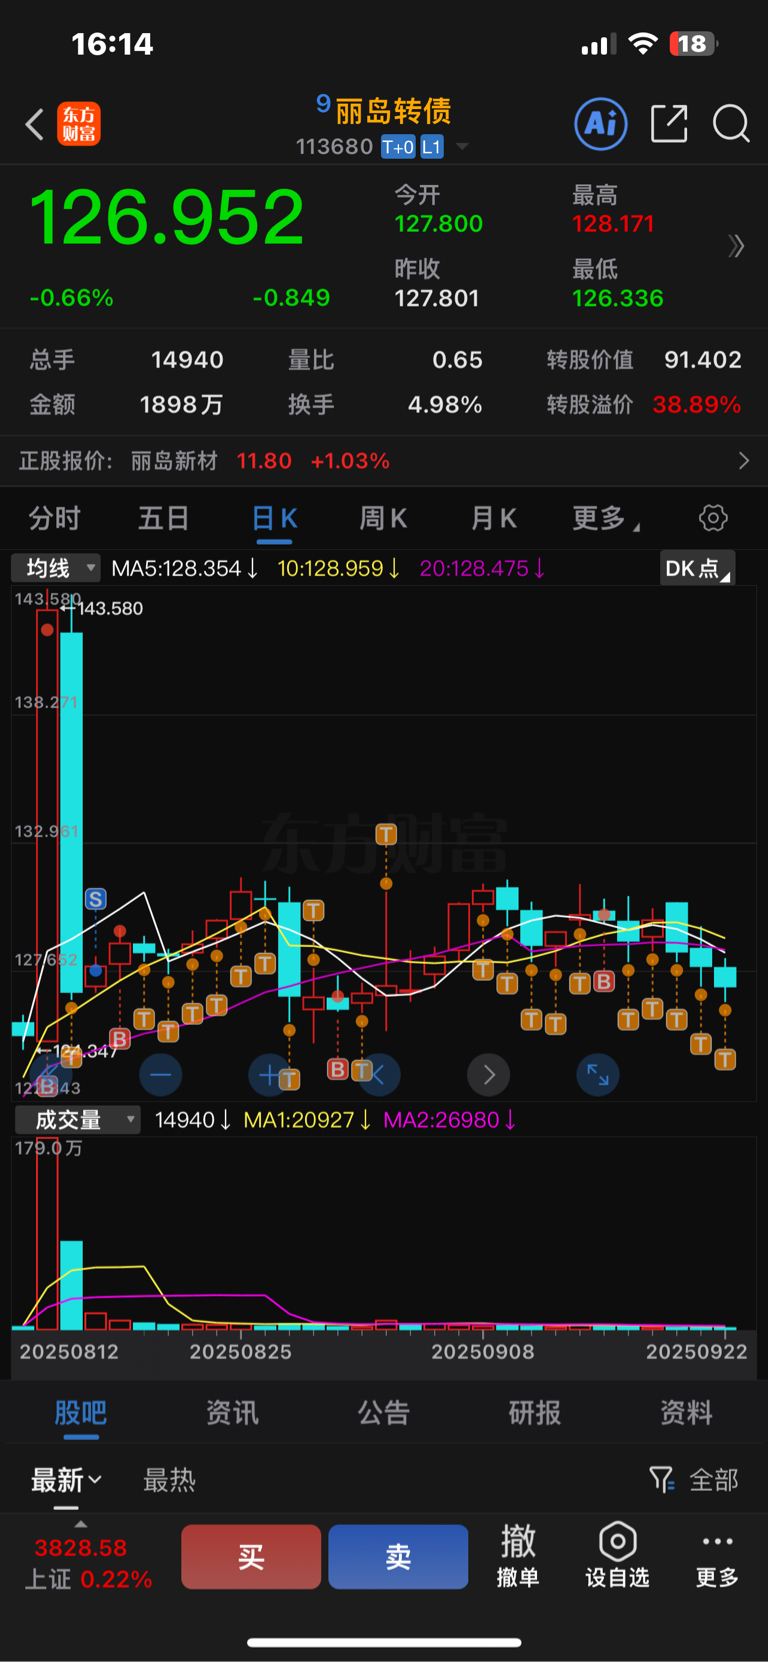Expand the stock code dropdown triangle
Screen dimensions: 768x1662
462,147
